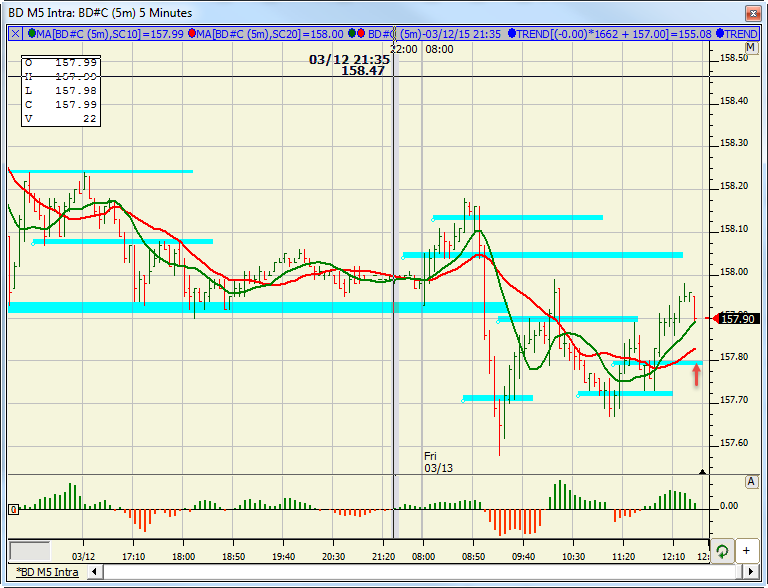This screenshot has width=768, height=588.
Task: Click the horizontal scrollbar track
Action: click(x=421, y=571)
